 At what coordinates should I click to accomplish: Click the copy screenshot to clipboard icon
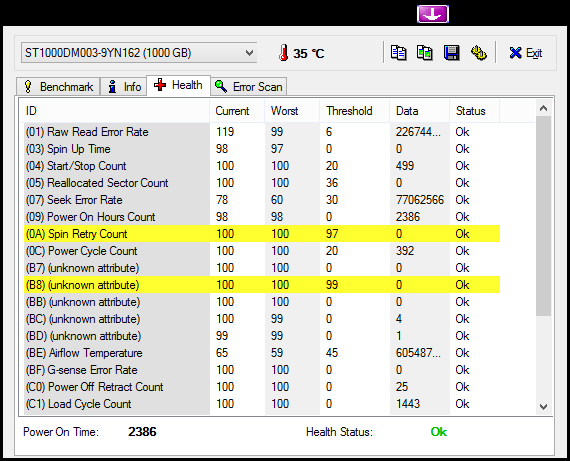click(x=425, y=53)
